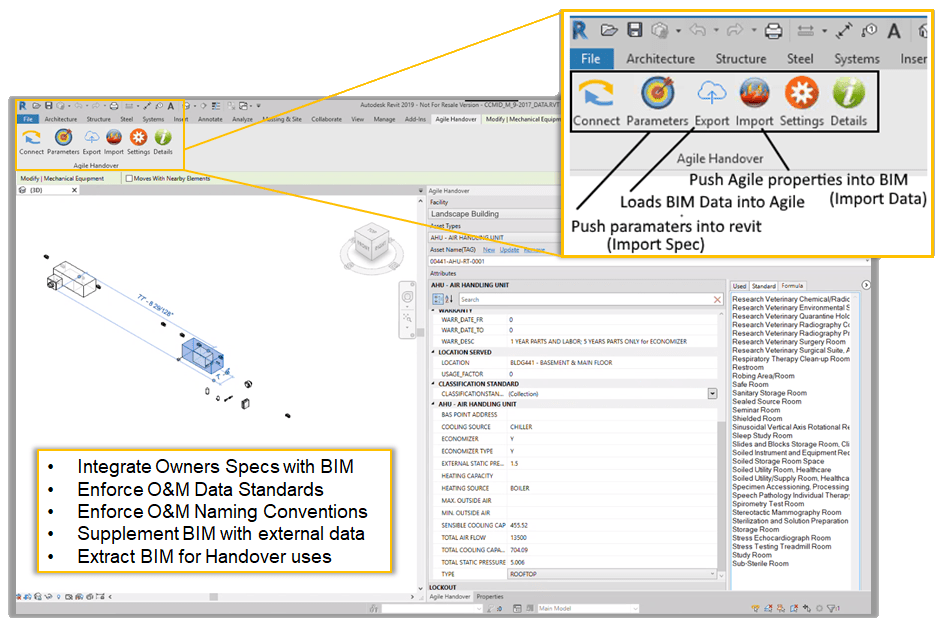Click Revit 'R' logo in enlarged callout
This screenshot has height=626, width=943.
click(580, 30)
